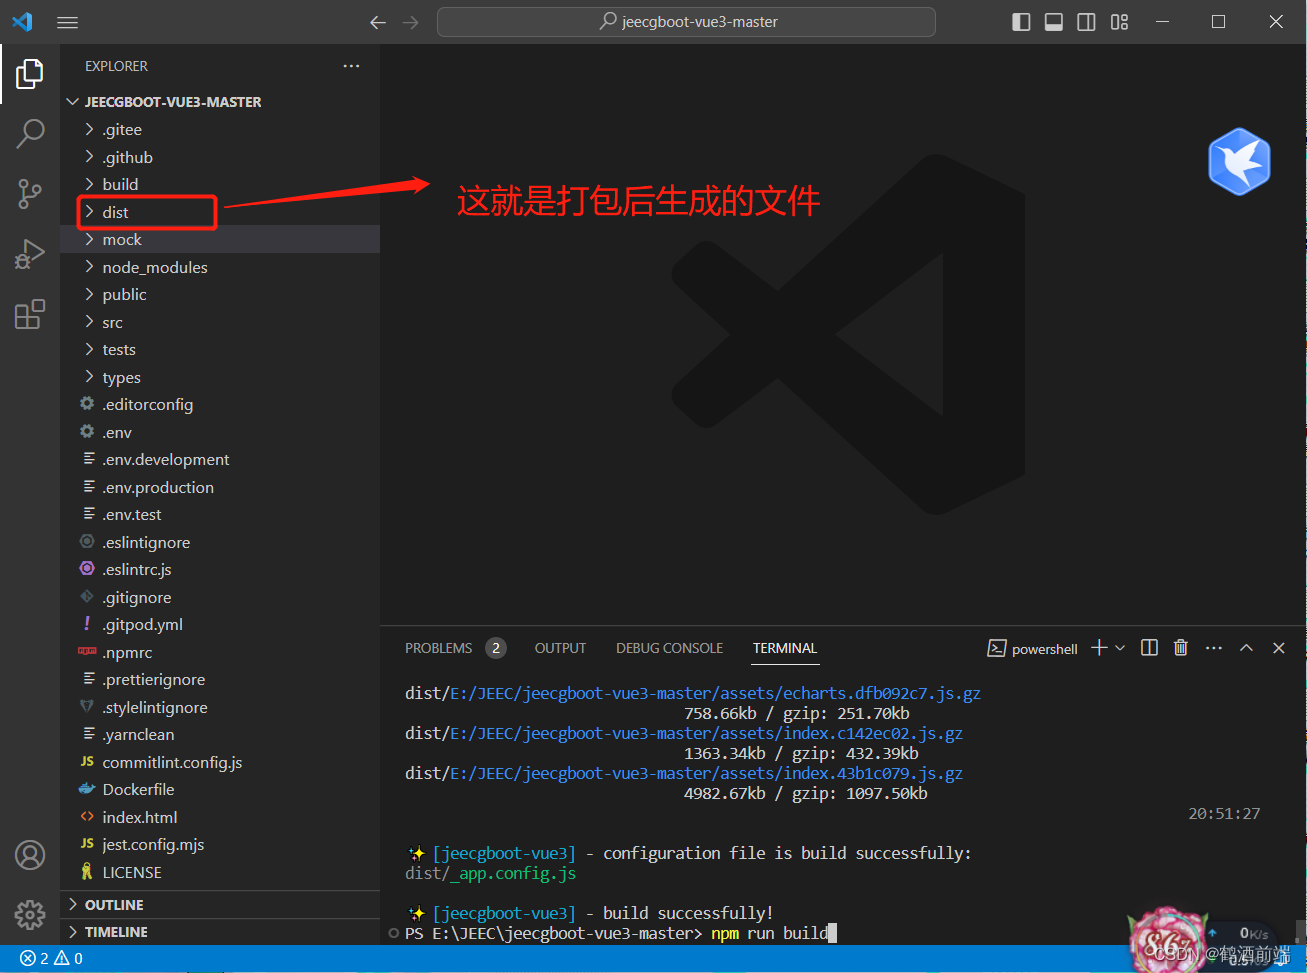Open the Explorer view in activity bar

[x=30, y=74]
